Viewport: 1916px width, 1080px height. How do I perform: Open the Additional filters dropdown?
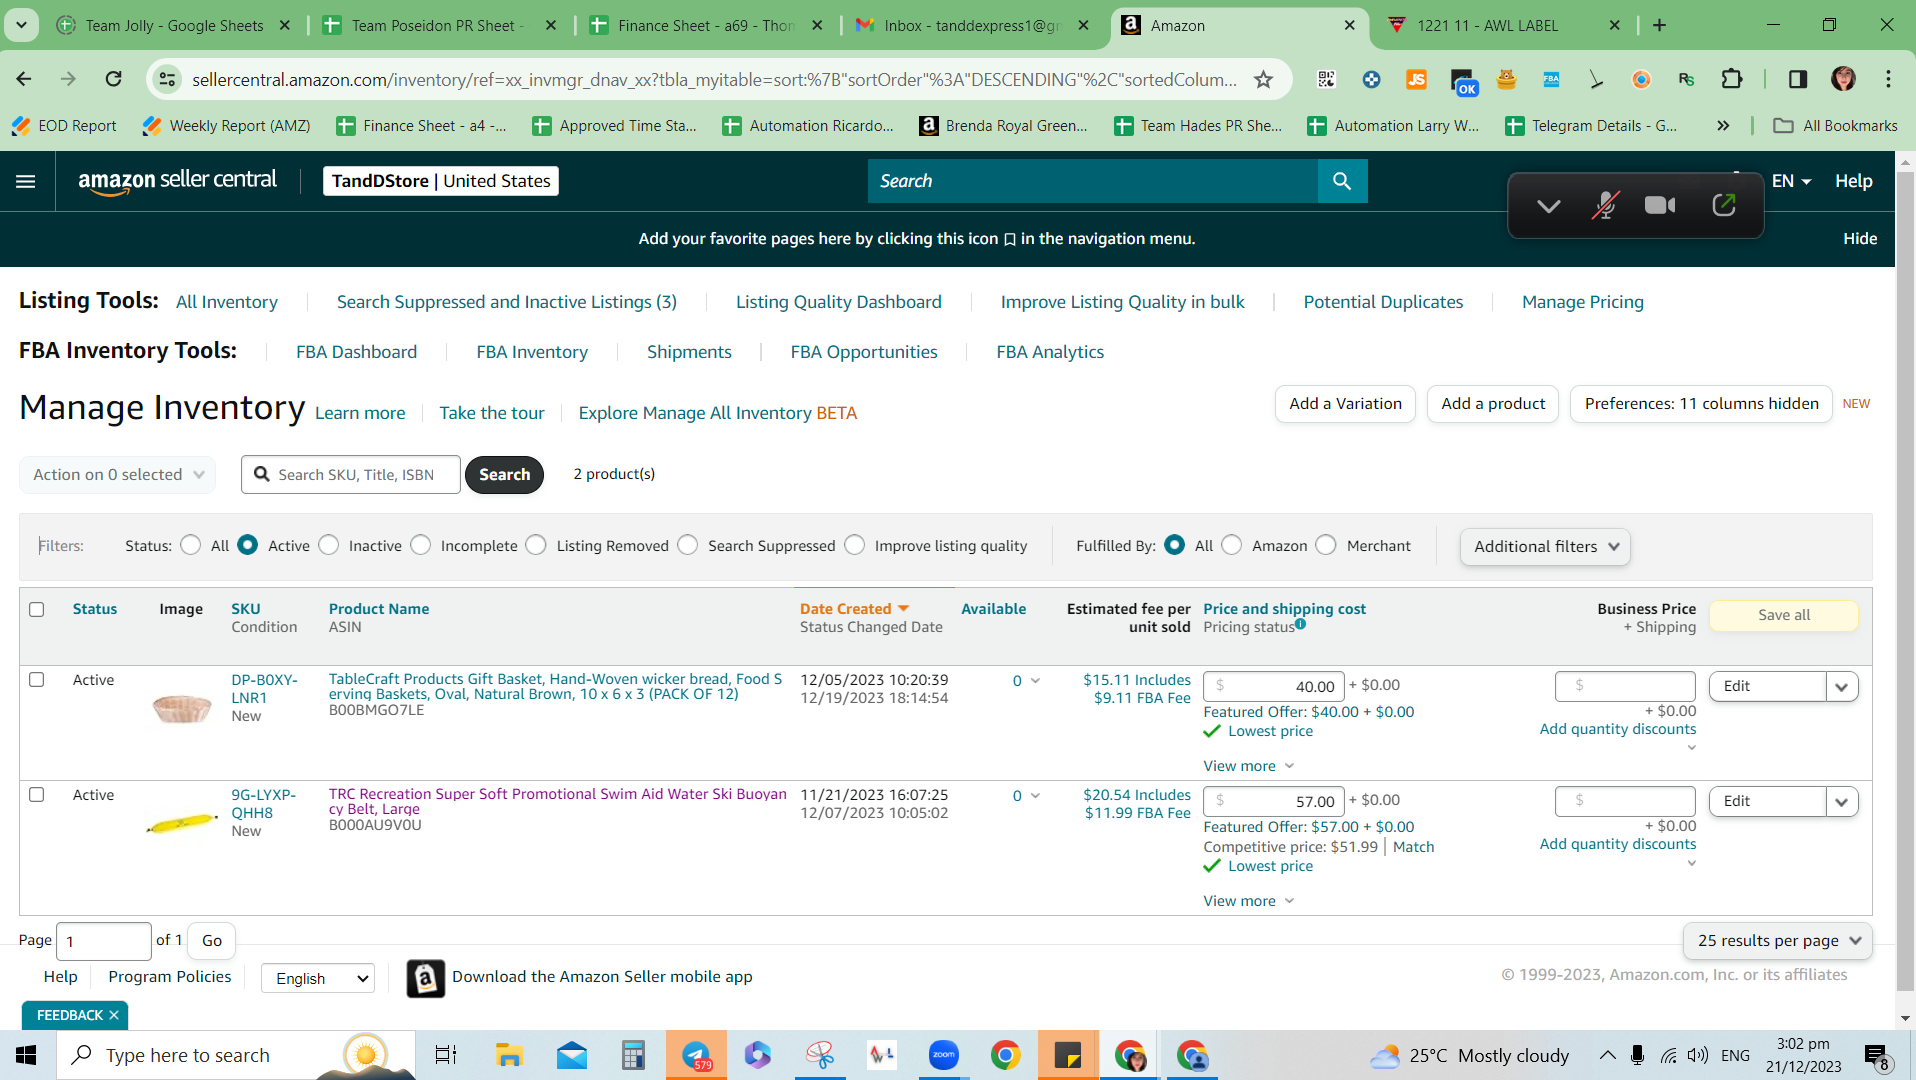click(1545, 547)
